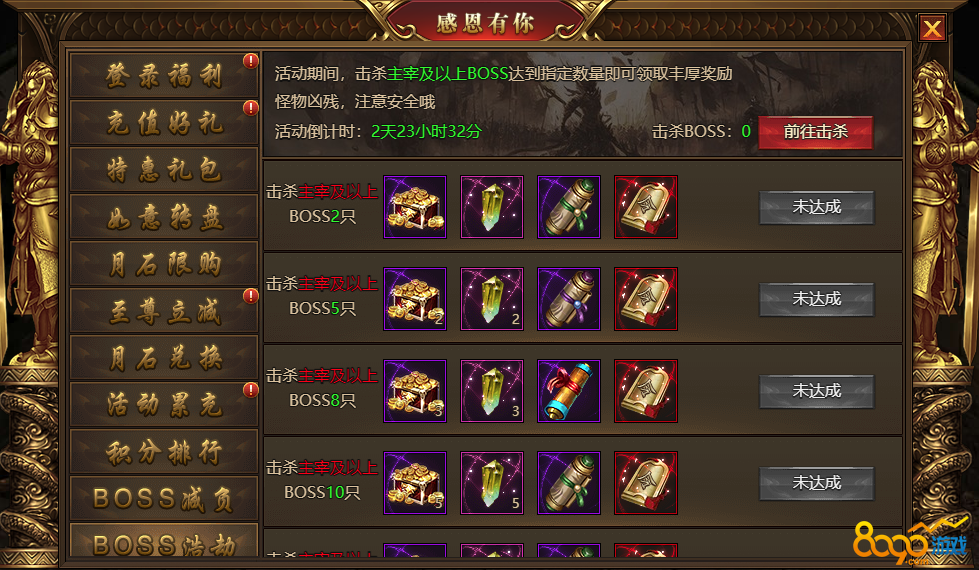Select purple-tied scroll in BOSS5只 row
The width and height of the screenshot is (979, 570).
[x=569, y=299]
